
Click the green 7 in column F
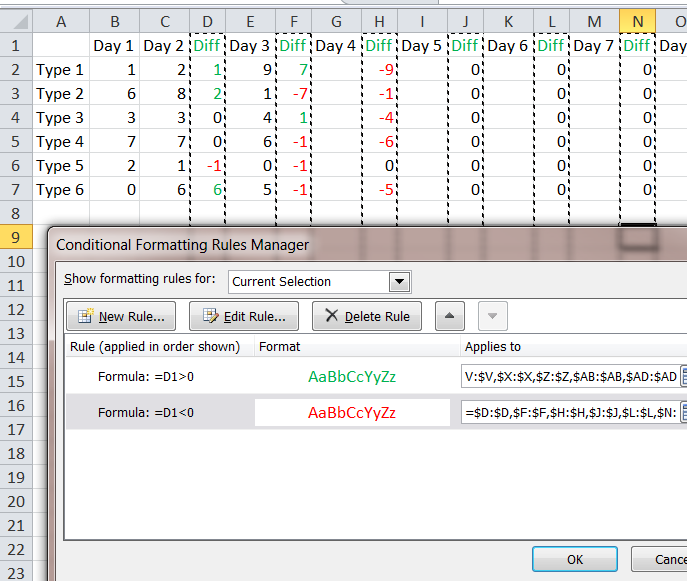[294, 70]
